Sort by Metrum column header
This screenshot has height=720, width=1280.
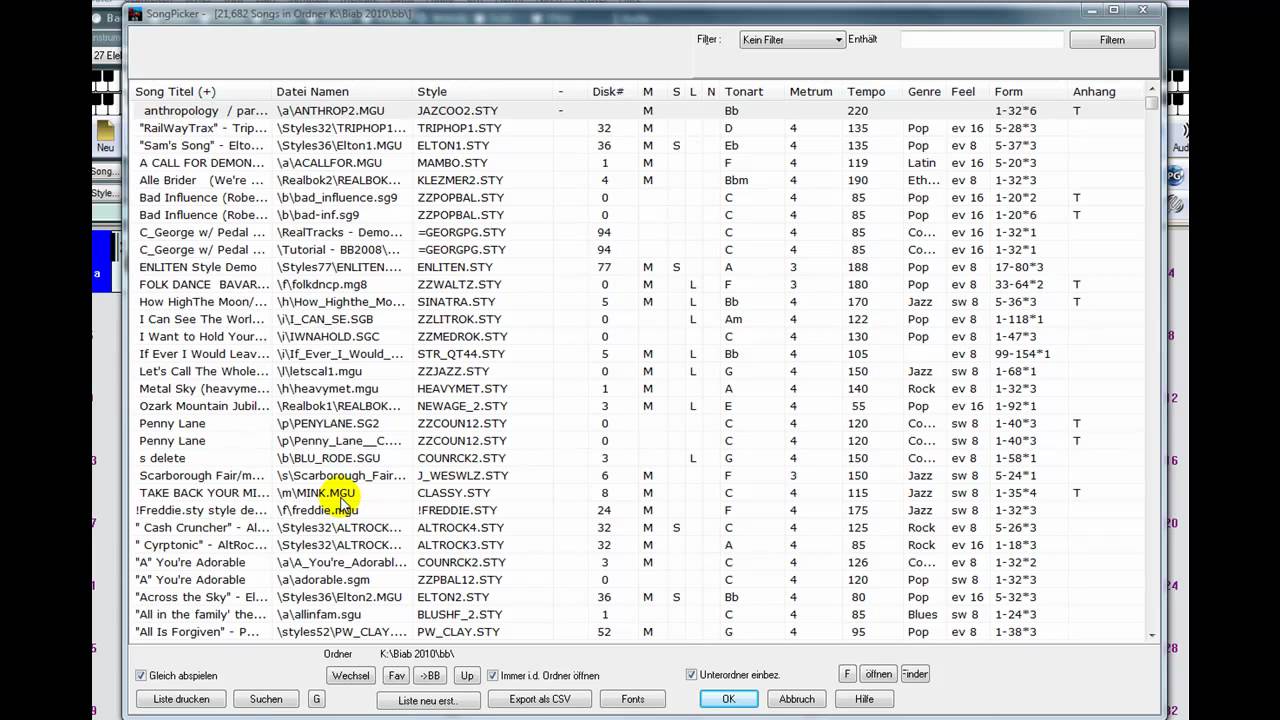coord(811,92)
